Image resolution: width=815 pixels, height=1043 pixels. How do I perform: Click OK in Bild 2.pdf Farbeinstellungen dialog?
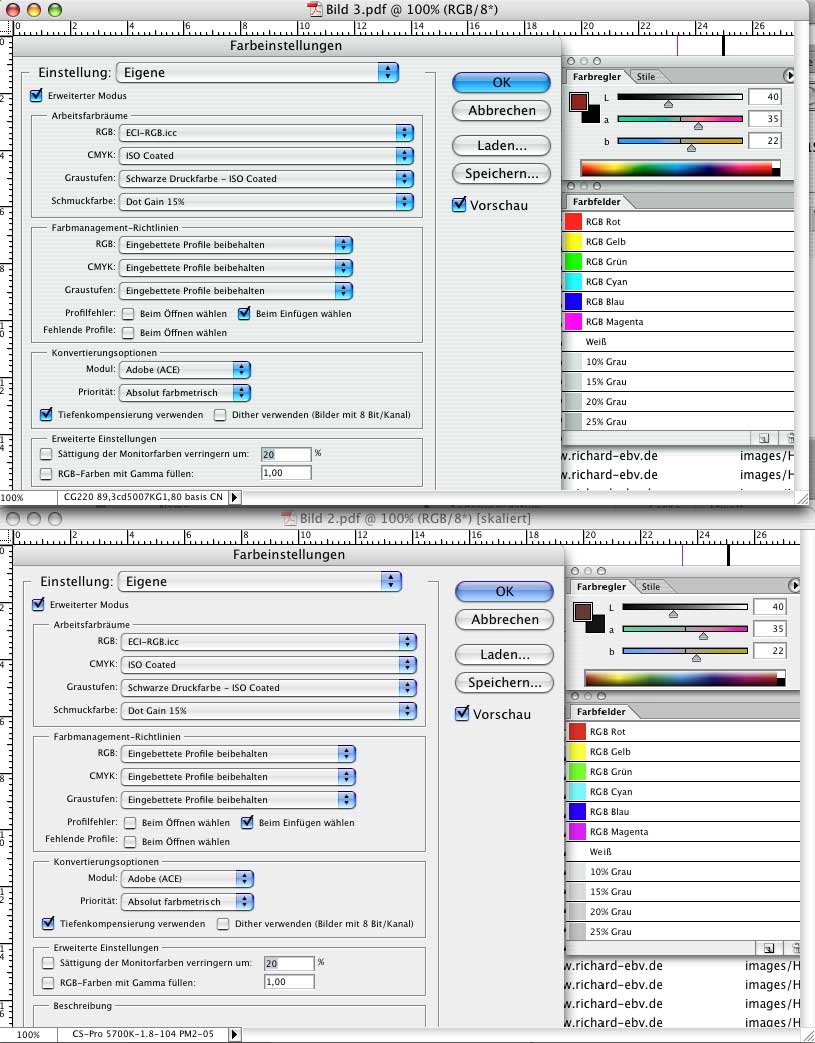click(x=504, y=591)
